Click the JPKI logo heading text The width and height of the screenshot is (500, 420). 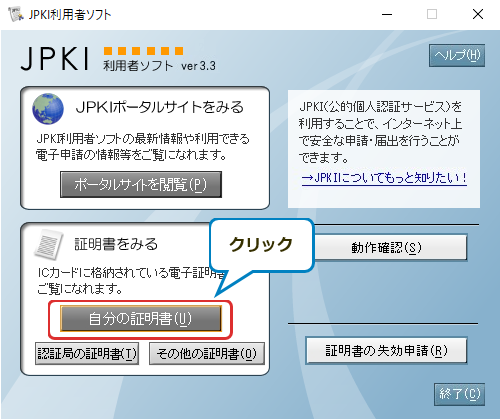pos(55,59)
